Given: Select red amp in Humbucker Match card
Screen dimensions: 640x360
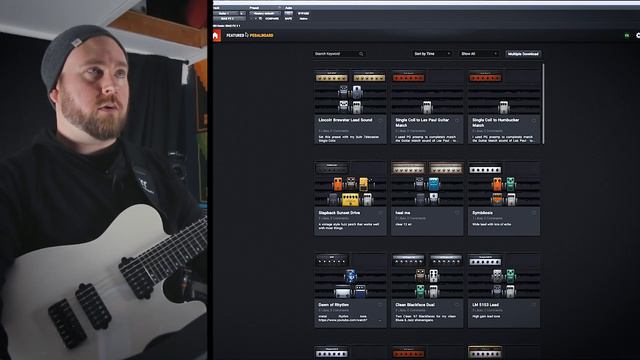Looking at the screenshot, I should [485, 77].
